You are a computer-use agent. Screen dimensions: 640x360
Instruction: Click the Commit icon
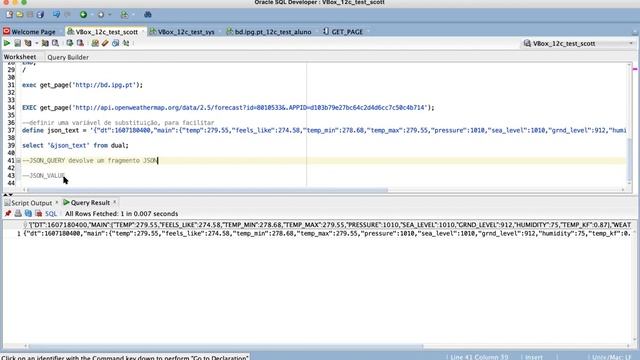70,43
